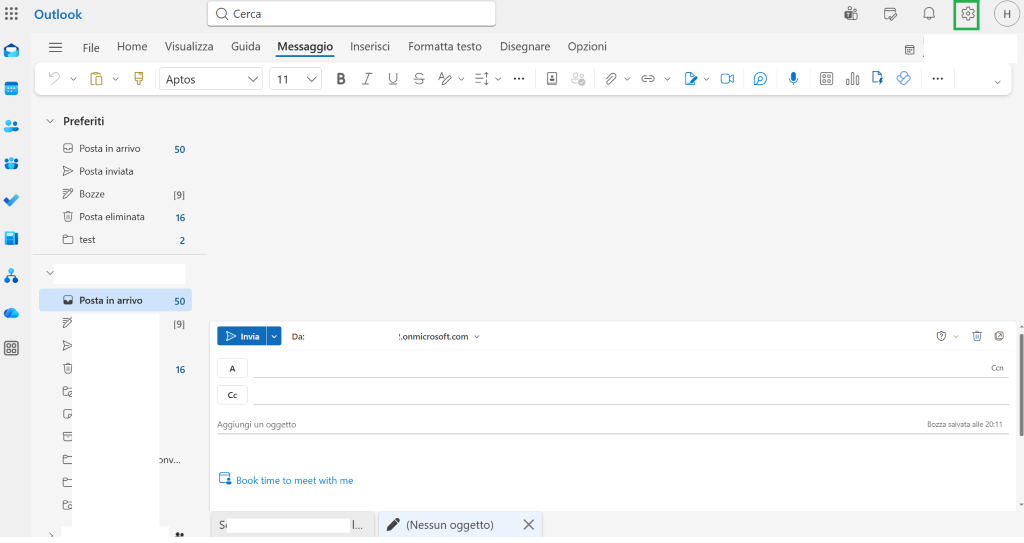Open the Teams meet-now icon in header
1024x543 pixels.
[x=851, y=14]
